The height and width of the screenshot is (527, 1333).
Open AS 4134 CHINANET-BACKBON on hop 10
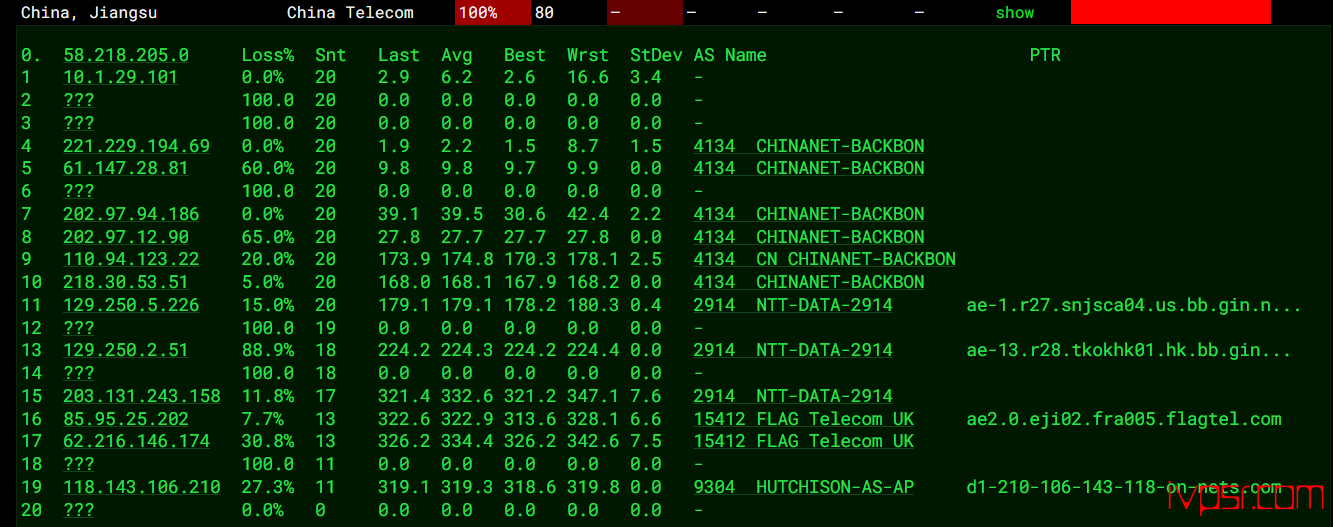tap(809, 282)
